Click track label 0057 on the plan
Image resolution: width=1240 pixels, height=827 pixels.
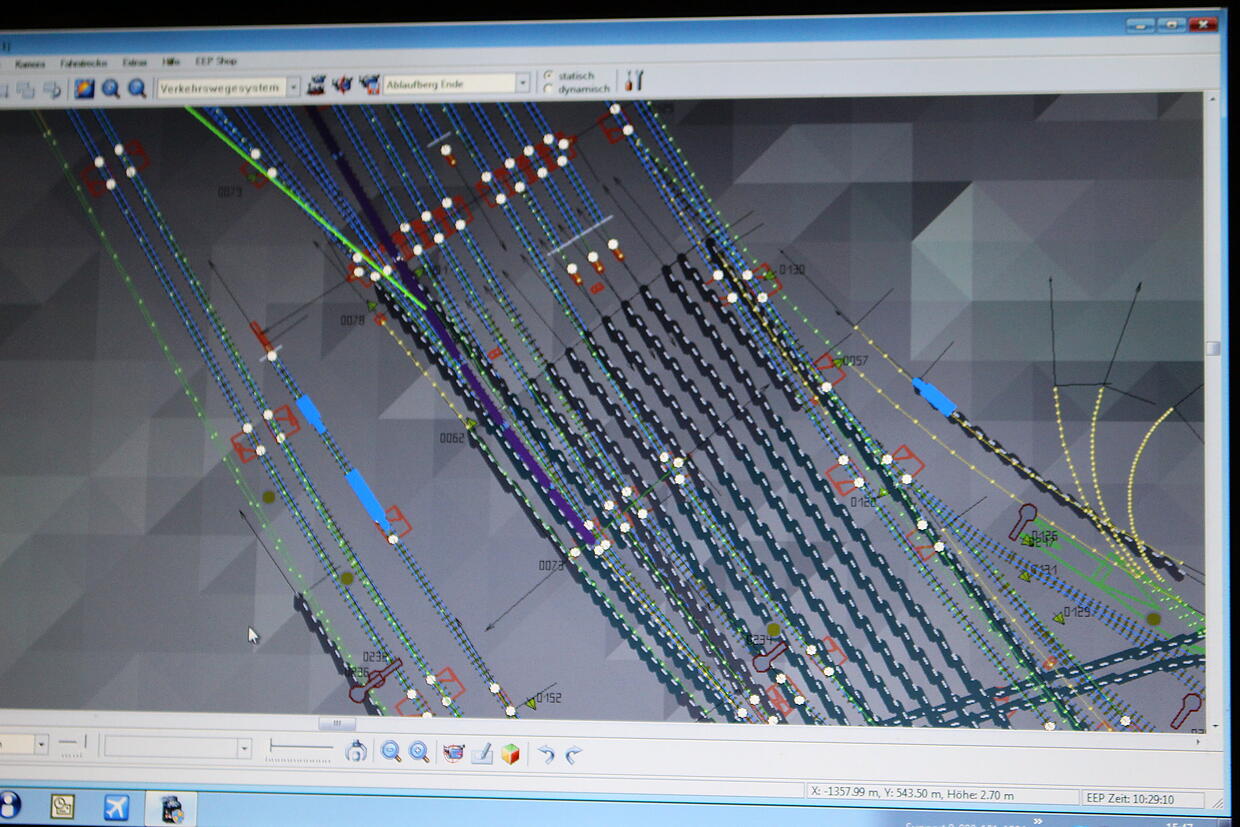click(855, 360)
